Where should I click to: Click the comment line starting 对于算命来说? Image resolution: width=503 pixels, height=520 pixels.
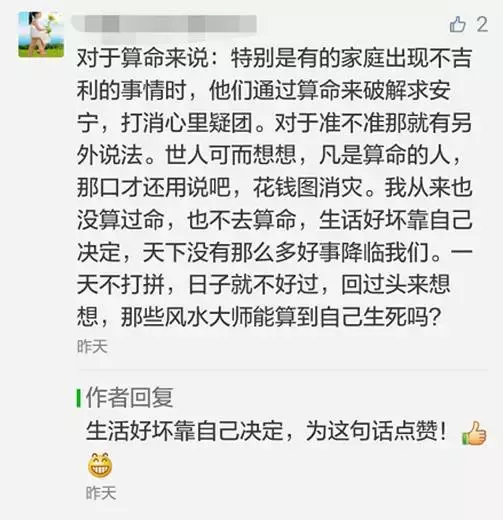pyautogui.click(x=274, y=58)
